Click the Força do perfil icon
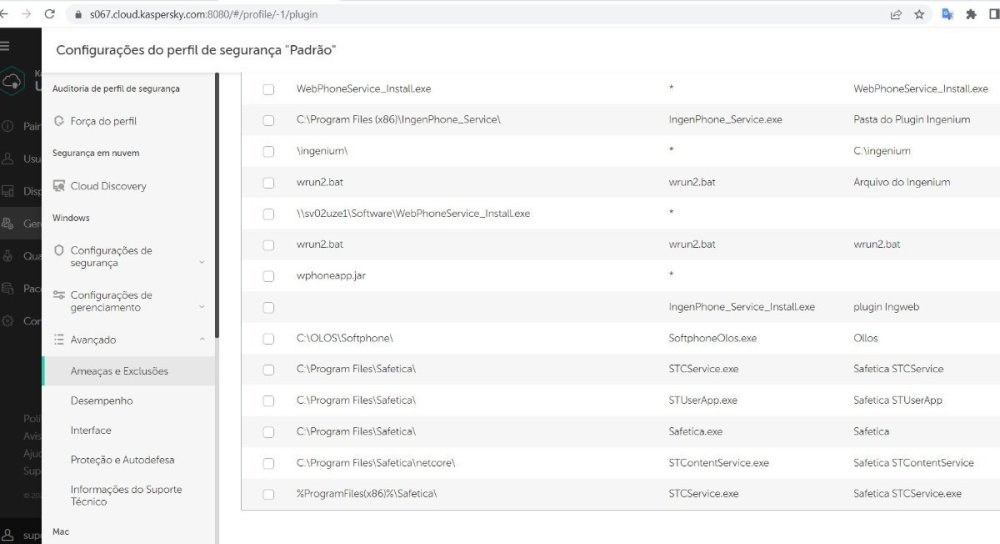Viewport: 1000px width, 544px height. [x=59, y=121]
